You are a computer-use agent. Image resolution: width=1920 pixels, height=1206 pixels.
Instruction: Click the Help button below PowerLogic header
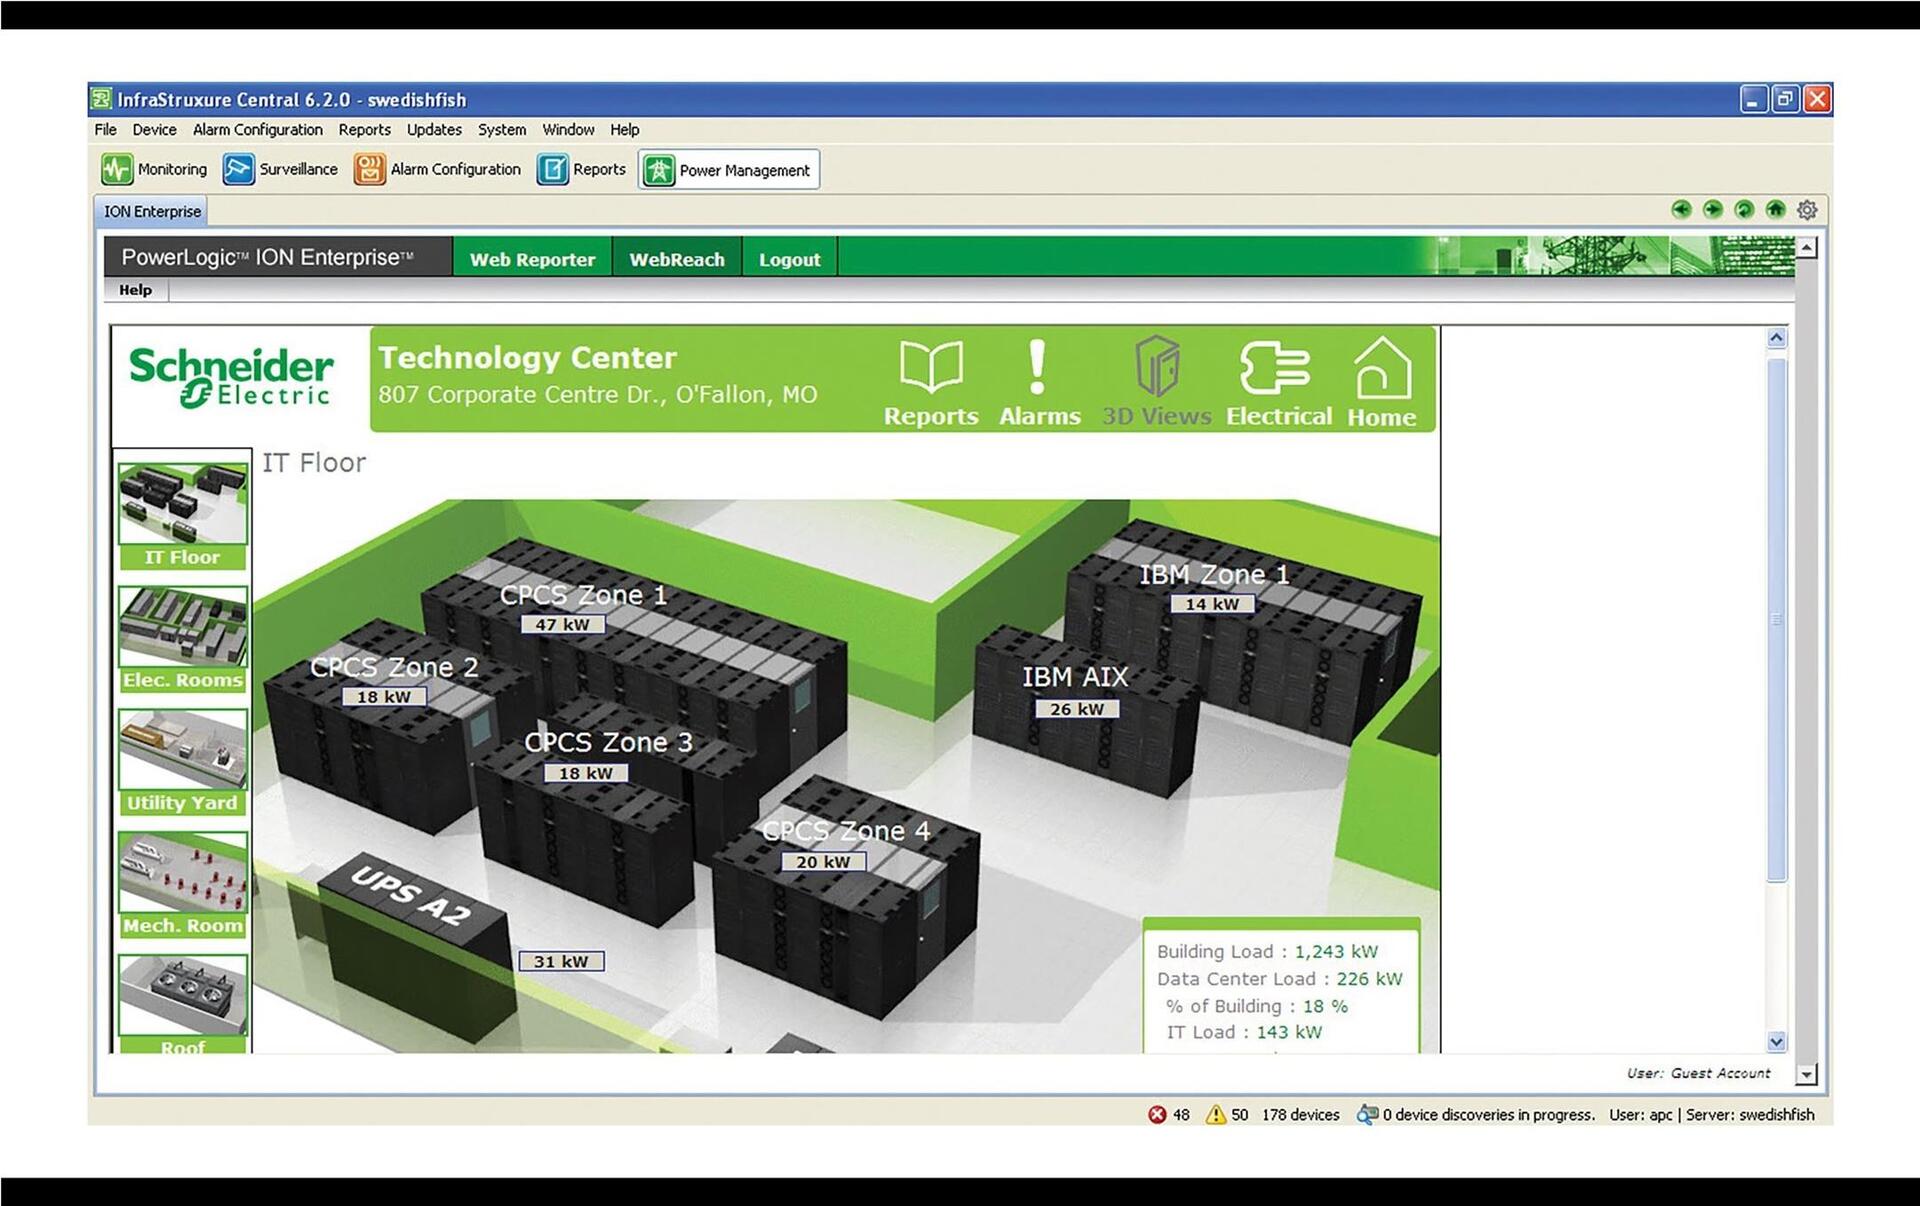point(135,289)
